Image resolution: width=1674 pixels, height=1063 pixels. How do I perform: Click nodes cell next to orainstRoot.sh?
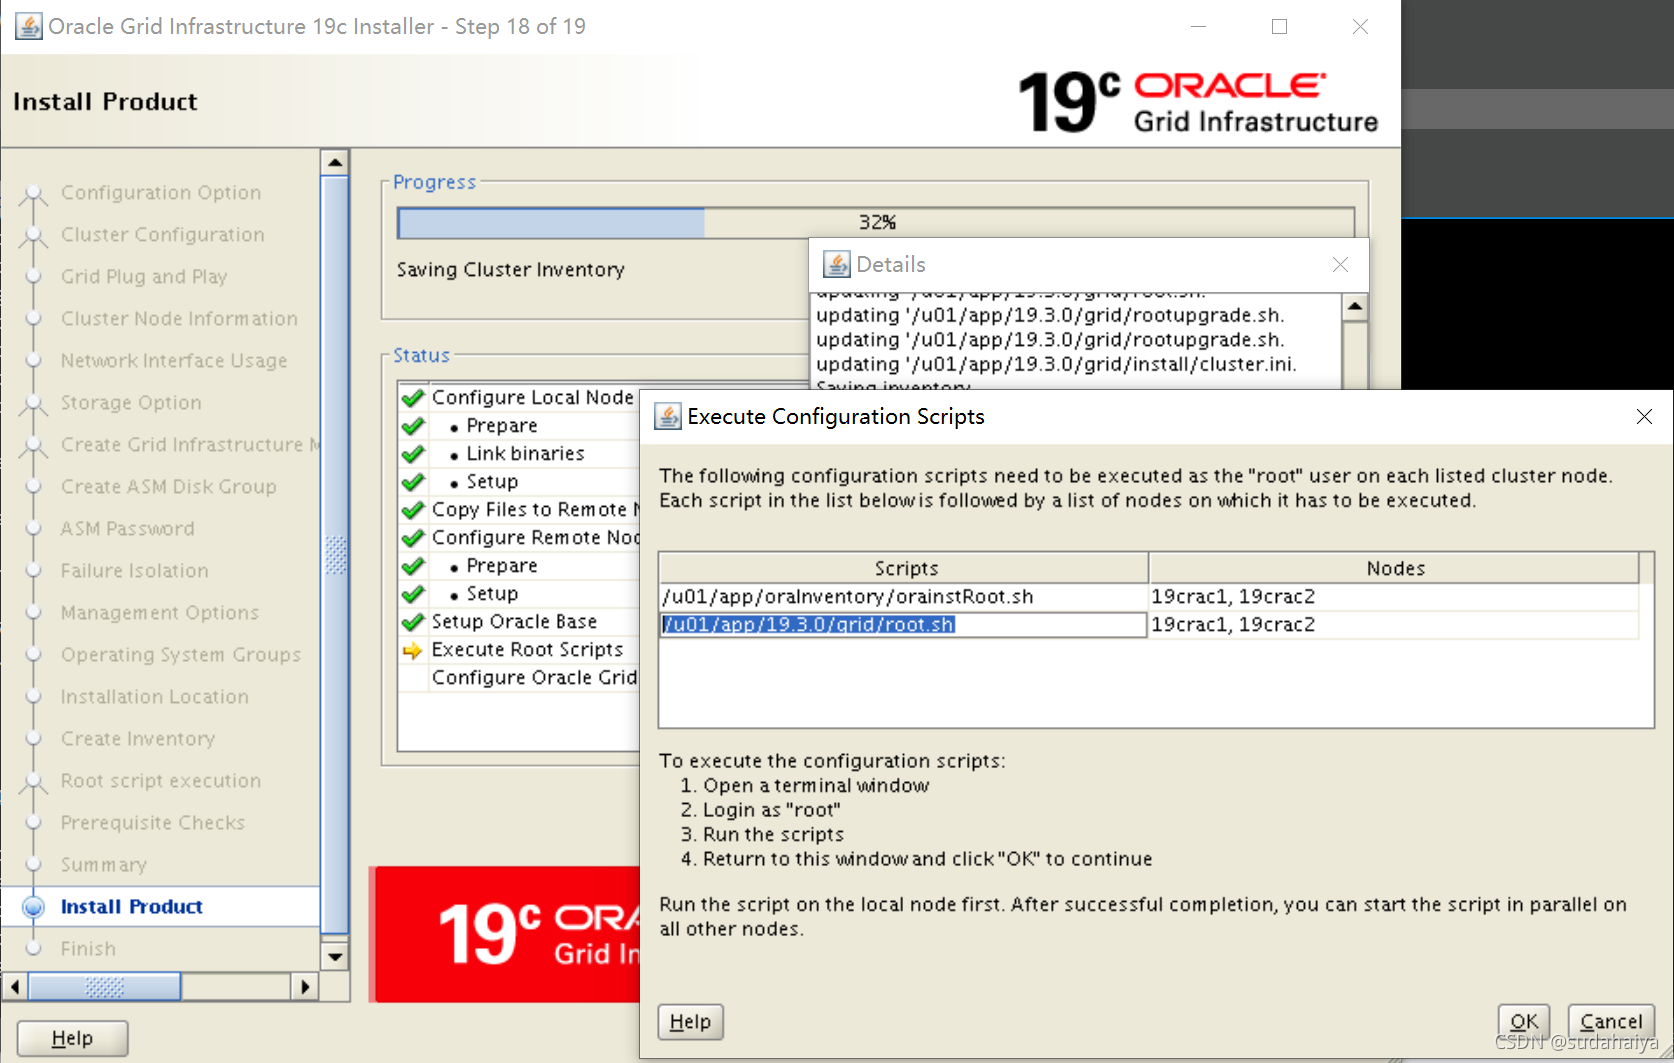1394,596
